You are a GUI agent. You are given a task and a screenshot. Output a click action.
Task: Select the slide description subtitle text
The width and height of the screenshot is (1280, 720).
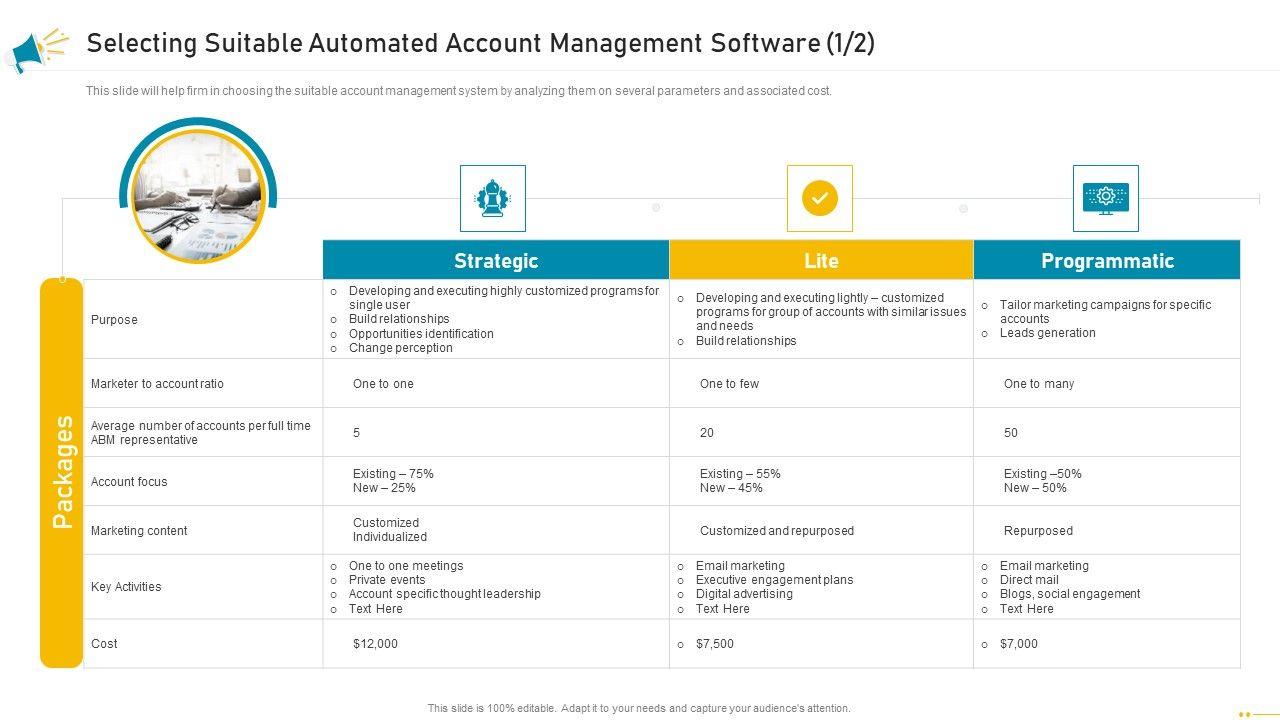pos(458,91)
